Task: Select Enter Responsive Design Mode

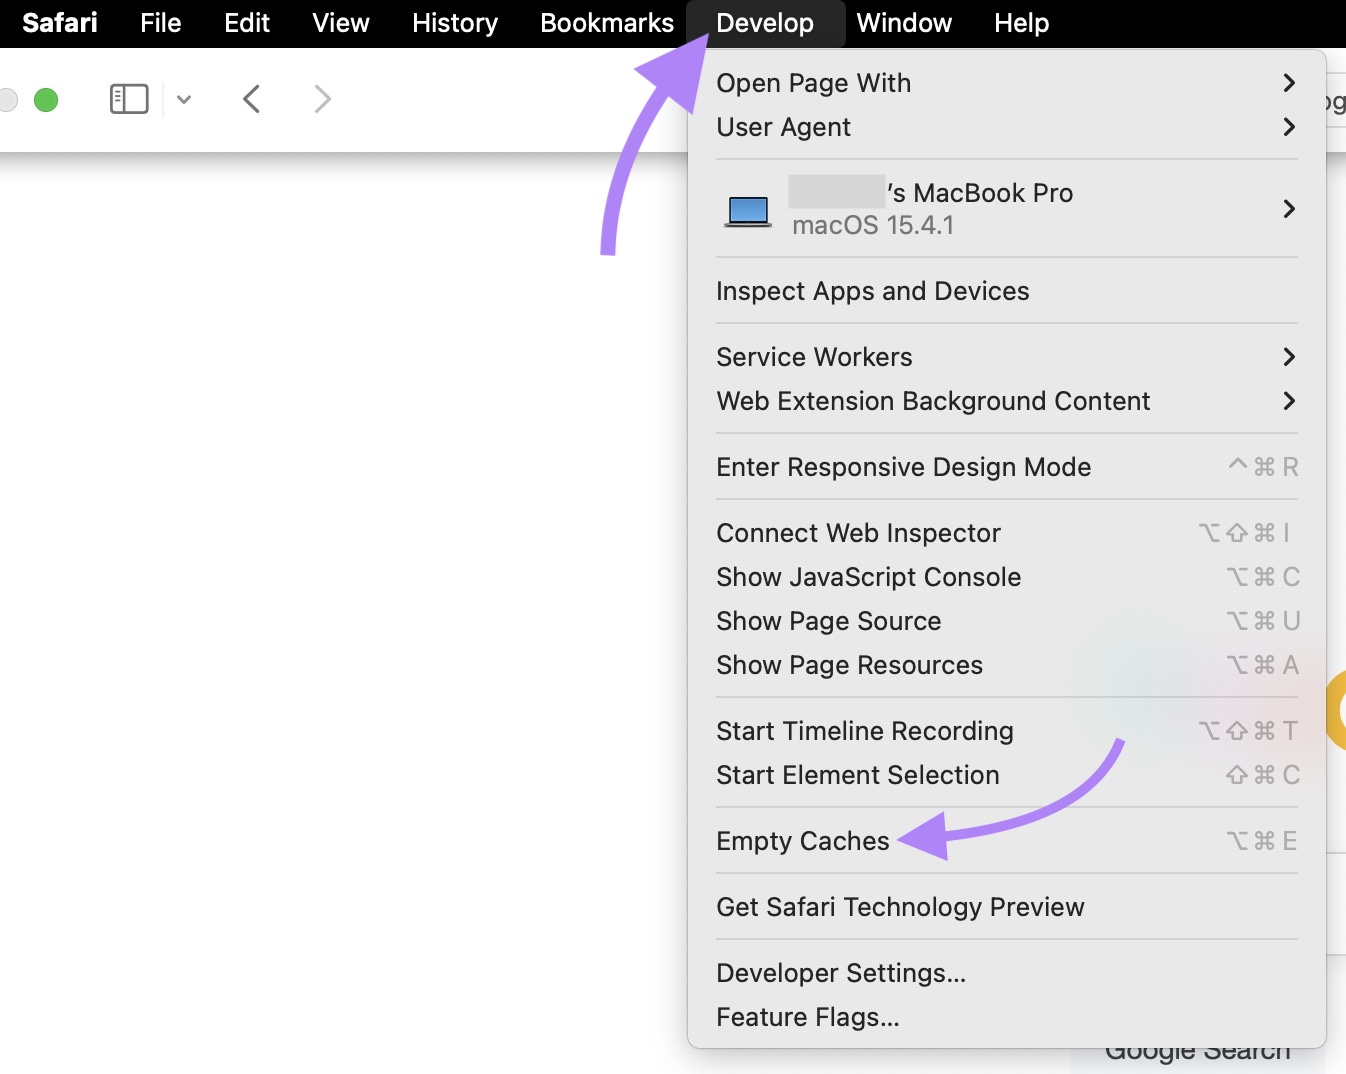Action: pyautogui.click(x=903, y=466)
